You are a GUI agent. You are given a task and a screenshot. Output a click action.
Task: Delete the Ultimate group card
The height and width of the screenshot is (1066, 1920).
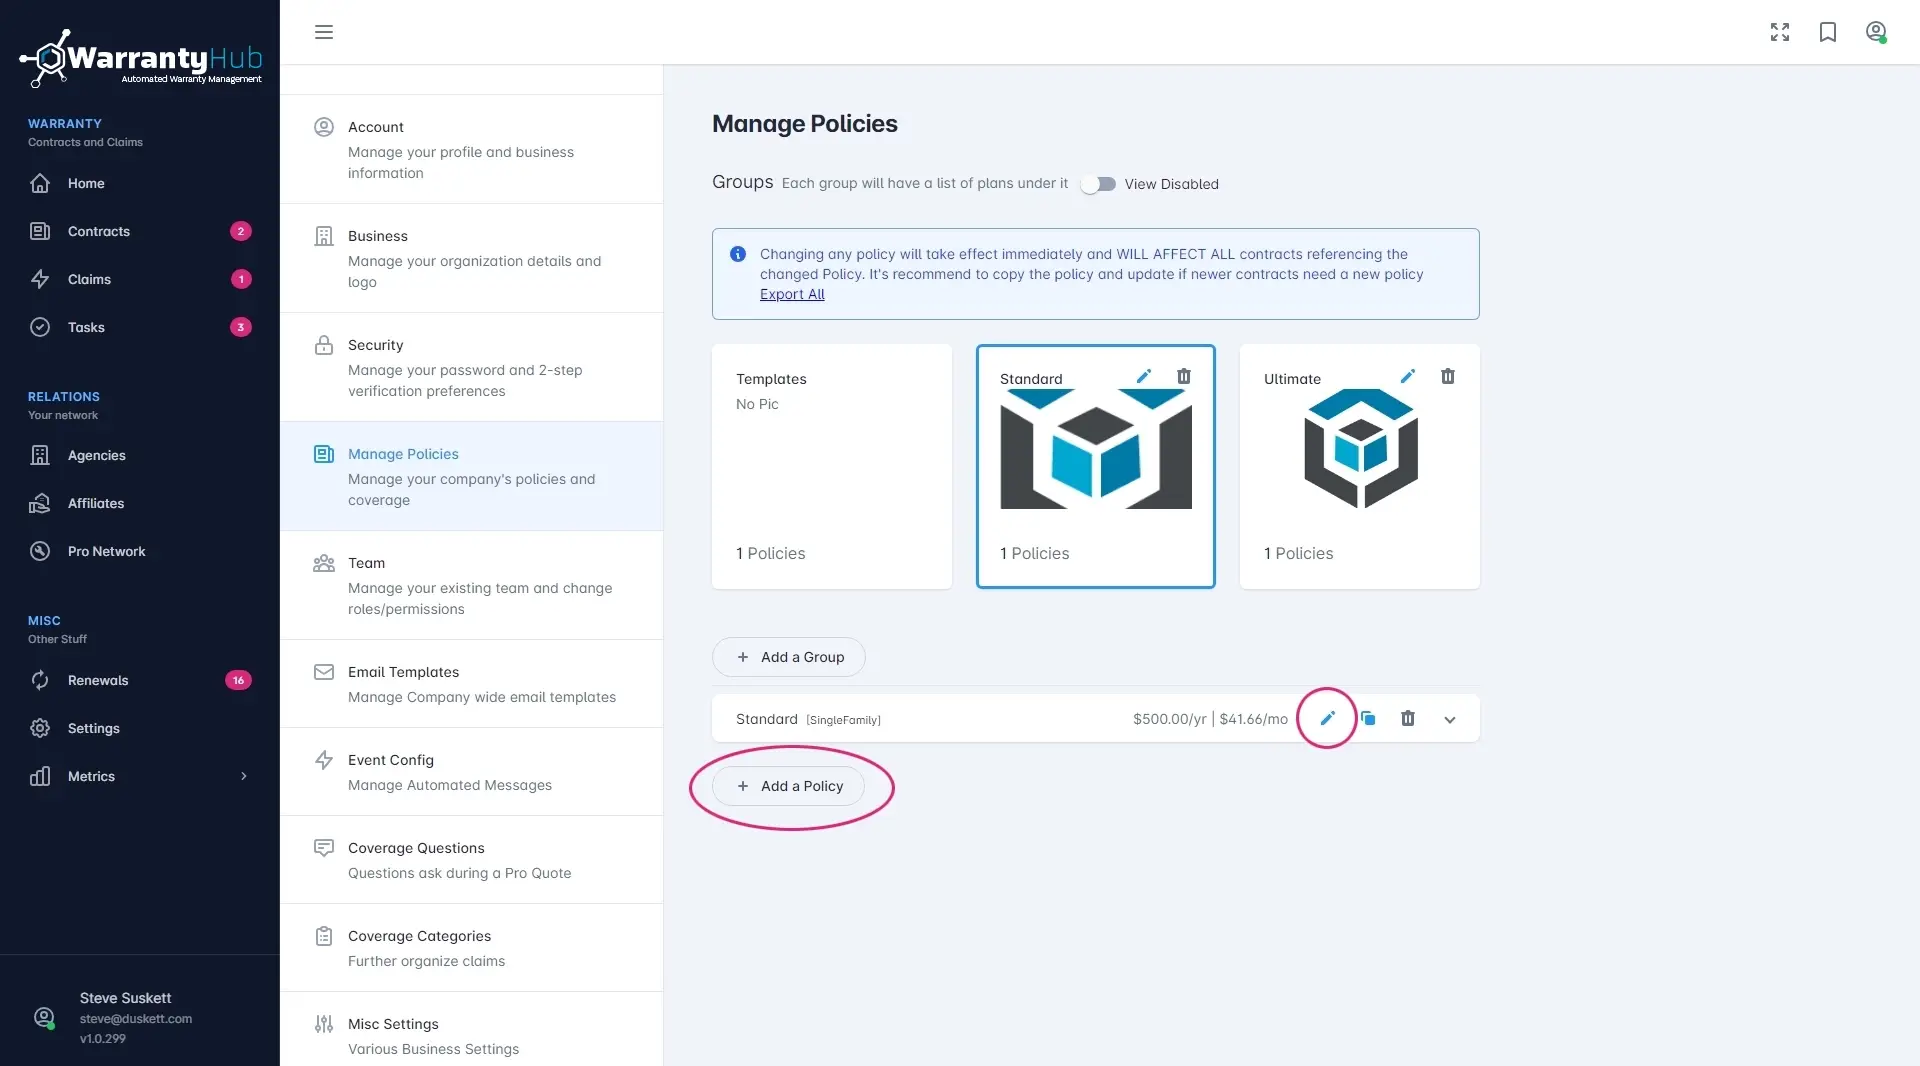1447,377
